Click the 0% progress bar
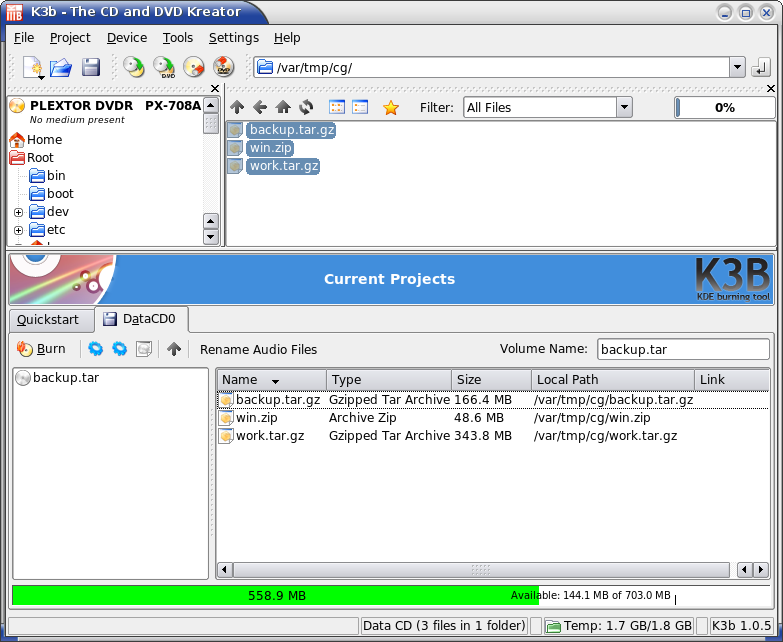783x642 pixels. [x=724, y=107]
